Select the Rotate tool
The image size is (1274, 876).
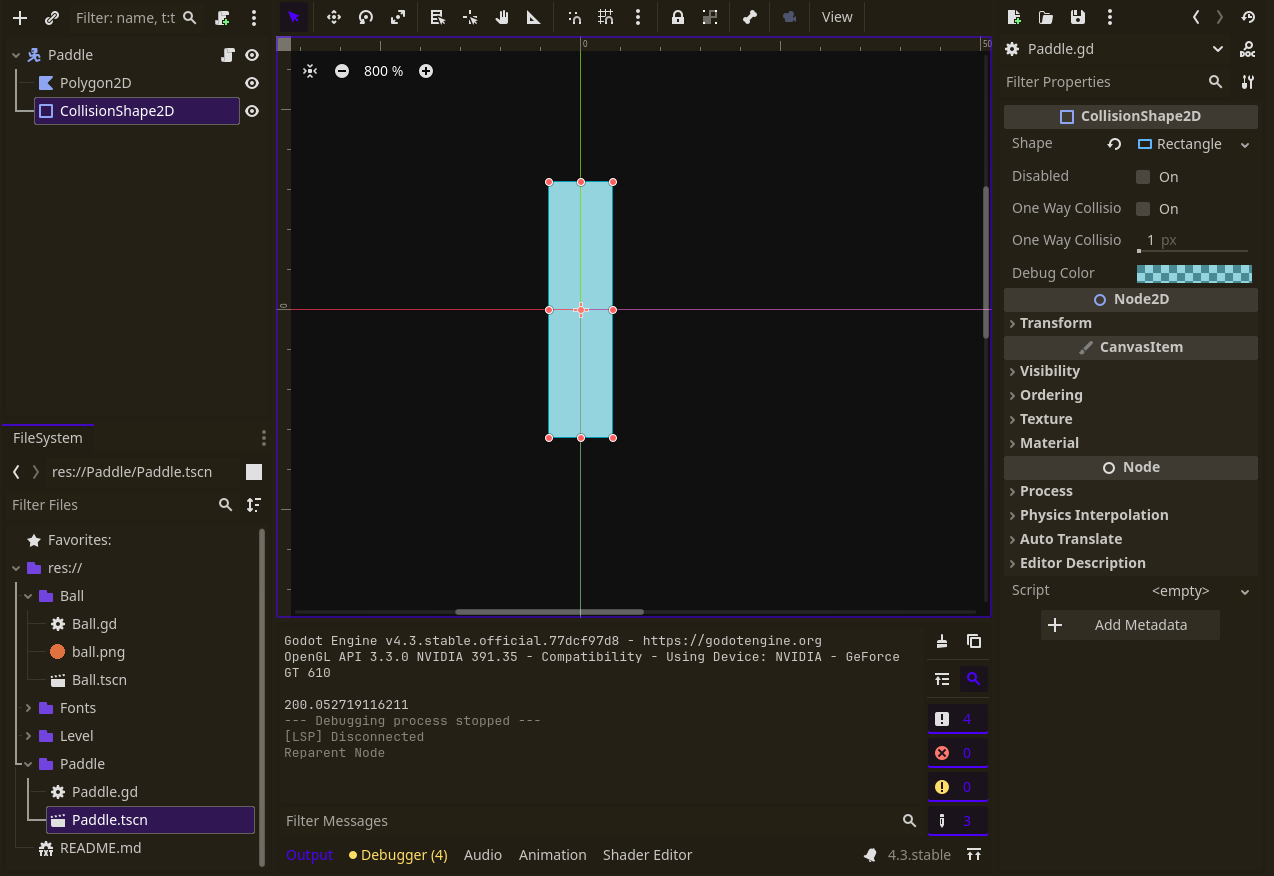[x=365, y=17]
